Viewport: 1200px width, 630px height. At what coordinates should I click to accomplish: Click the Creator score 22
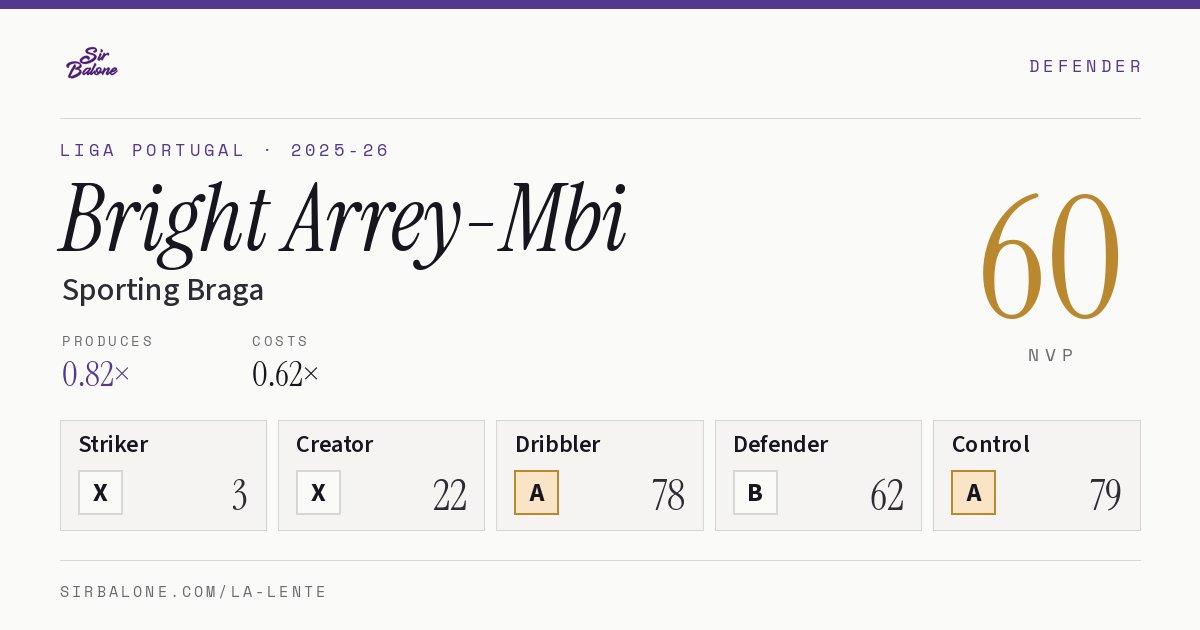pos(450,494)
